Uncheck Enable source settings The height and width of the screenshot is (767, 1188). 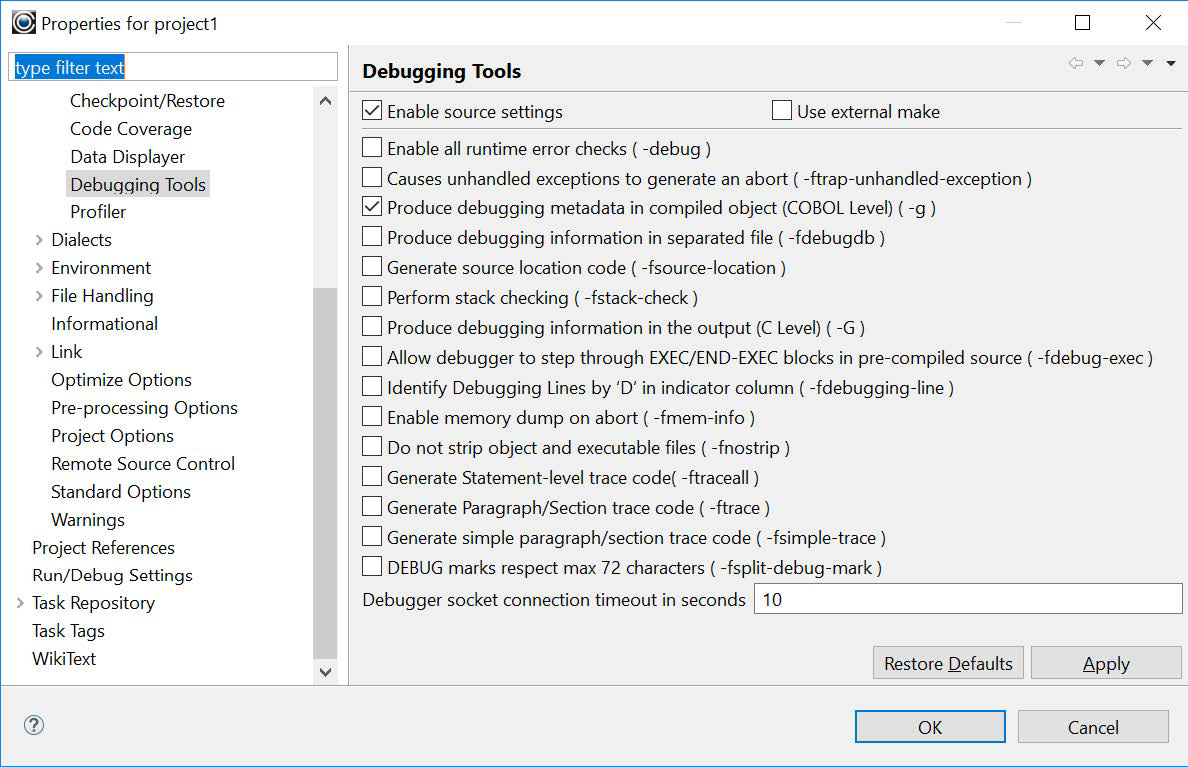[x=371, y=112]
